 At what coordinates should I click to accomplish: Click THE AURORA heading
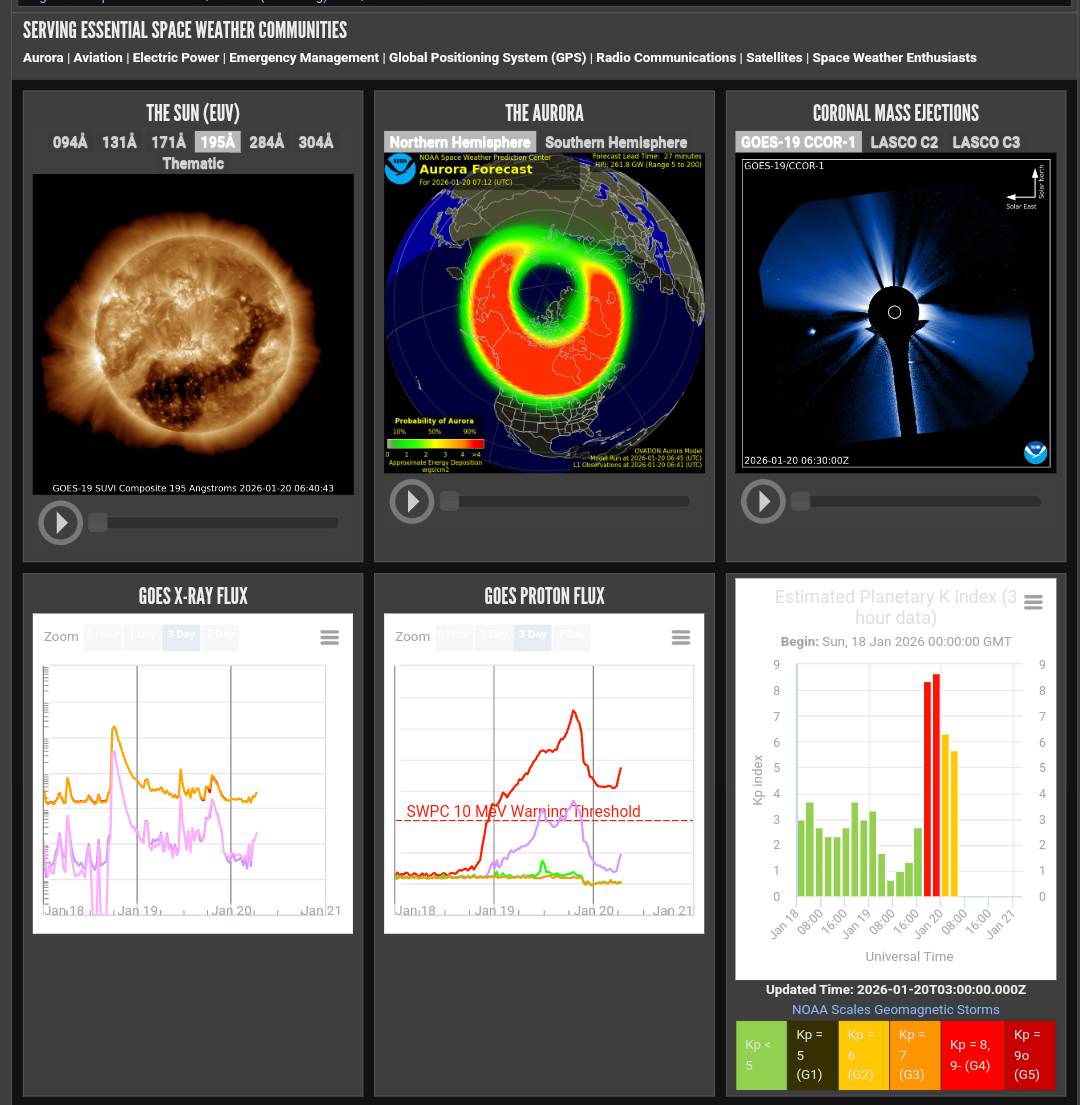tap(545, 113)
